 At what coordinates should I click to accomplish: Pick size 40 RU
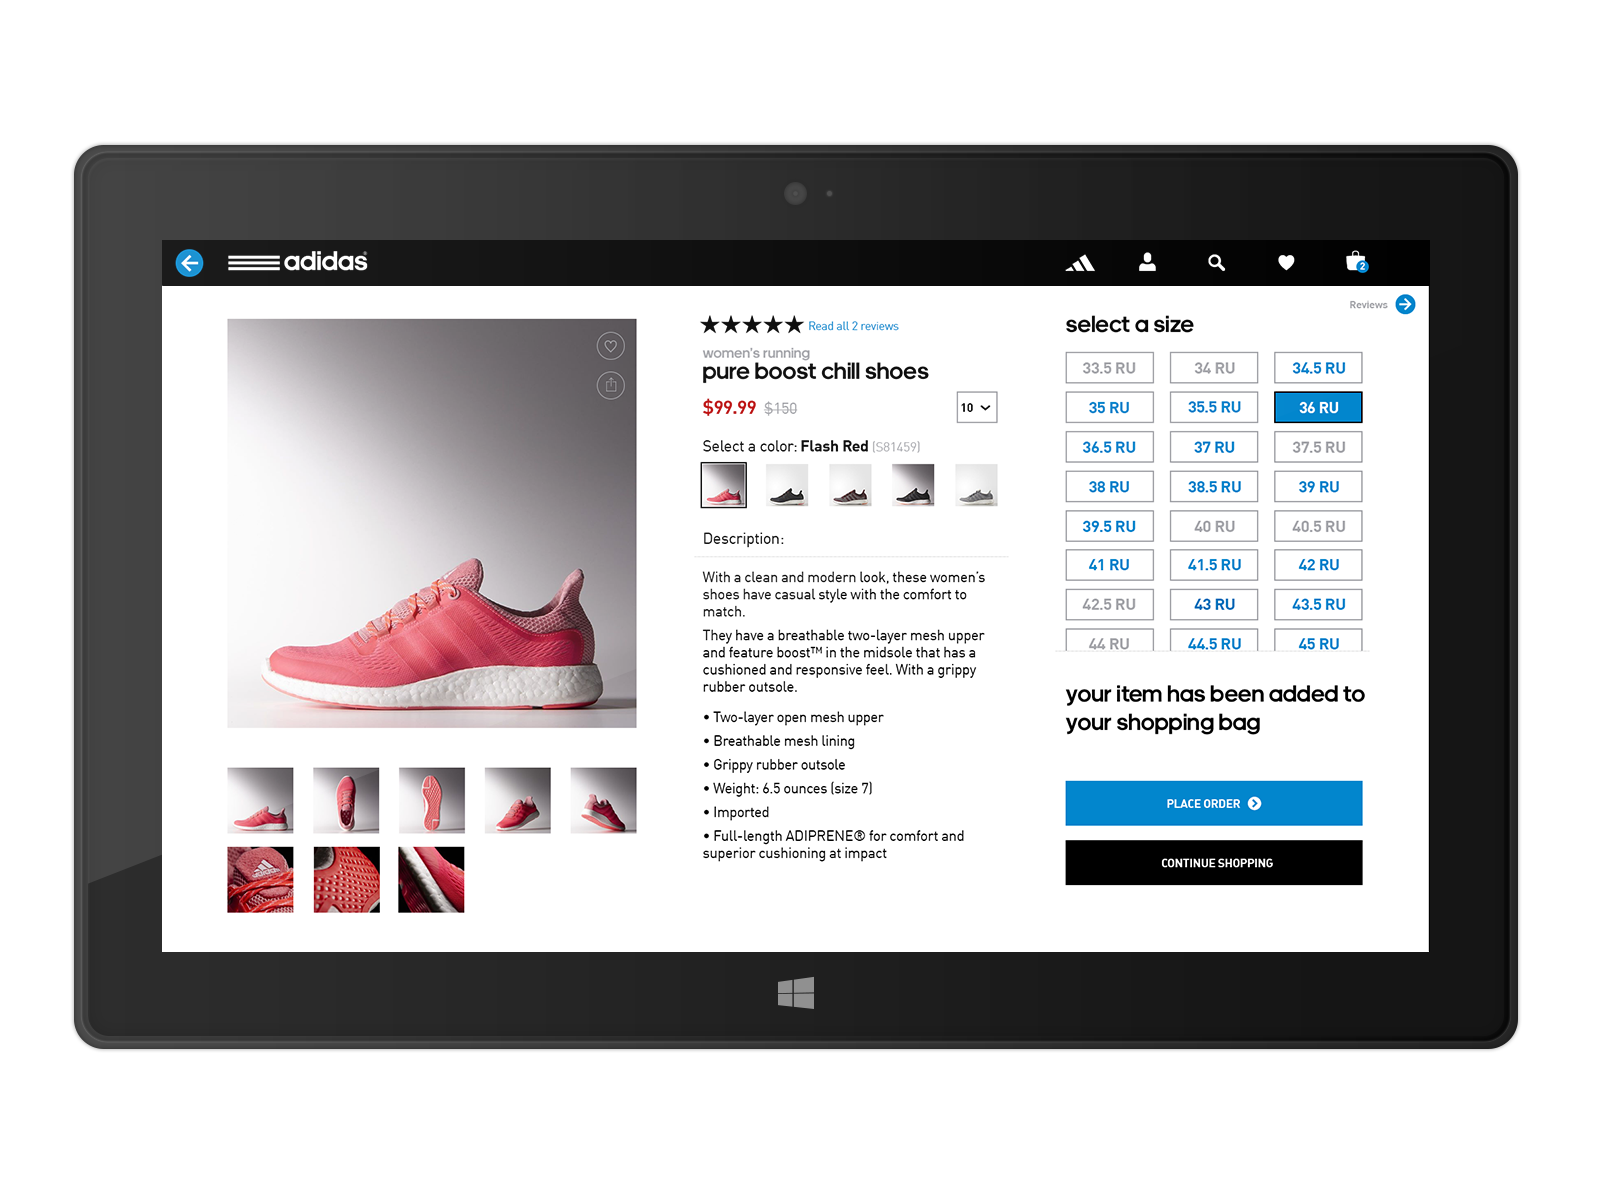tap(1214, 526)
